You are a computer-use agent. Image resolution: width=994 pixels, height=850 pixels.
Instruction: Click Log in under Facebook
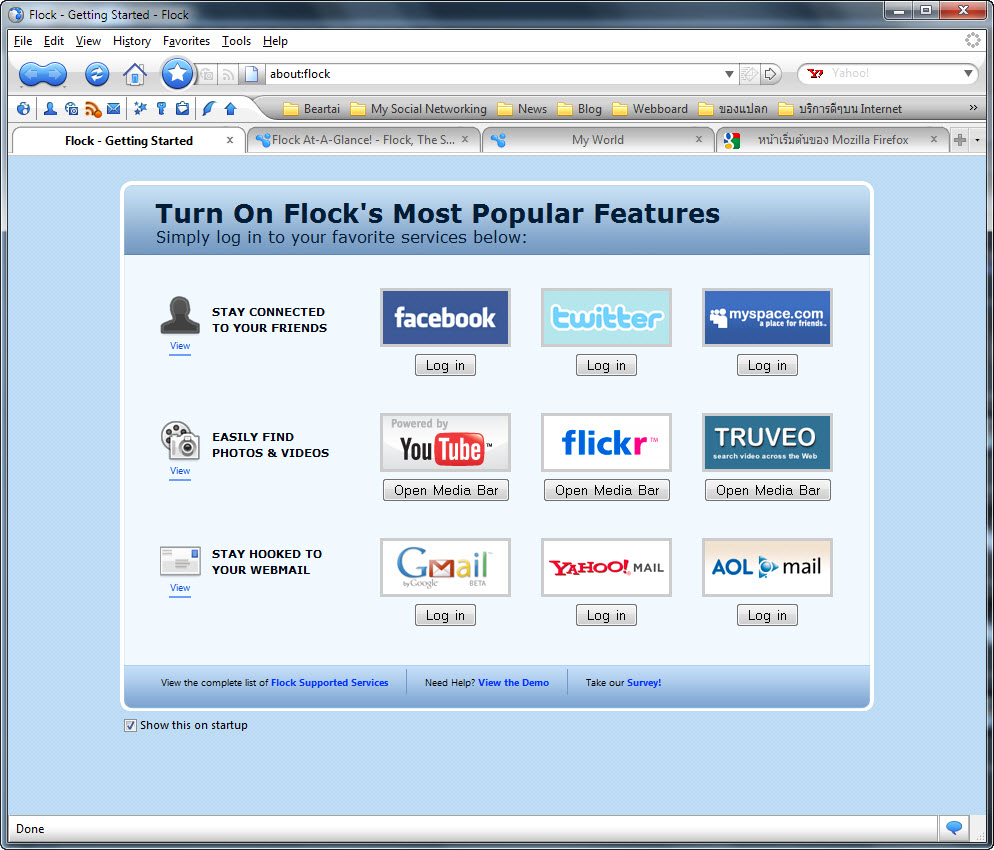(x=445, y=365)
